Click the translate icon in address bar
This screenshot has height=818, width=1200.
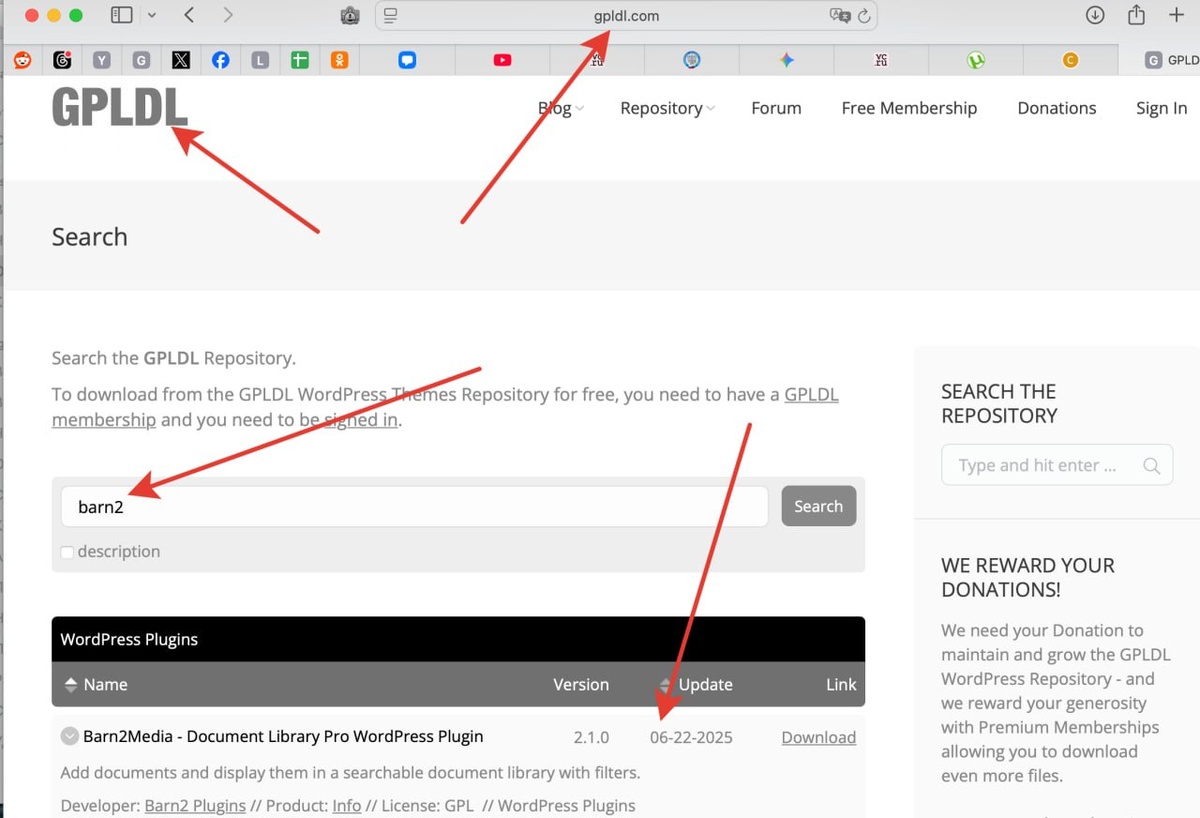(839, 16)
